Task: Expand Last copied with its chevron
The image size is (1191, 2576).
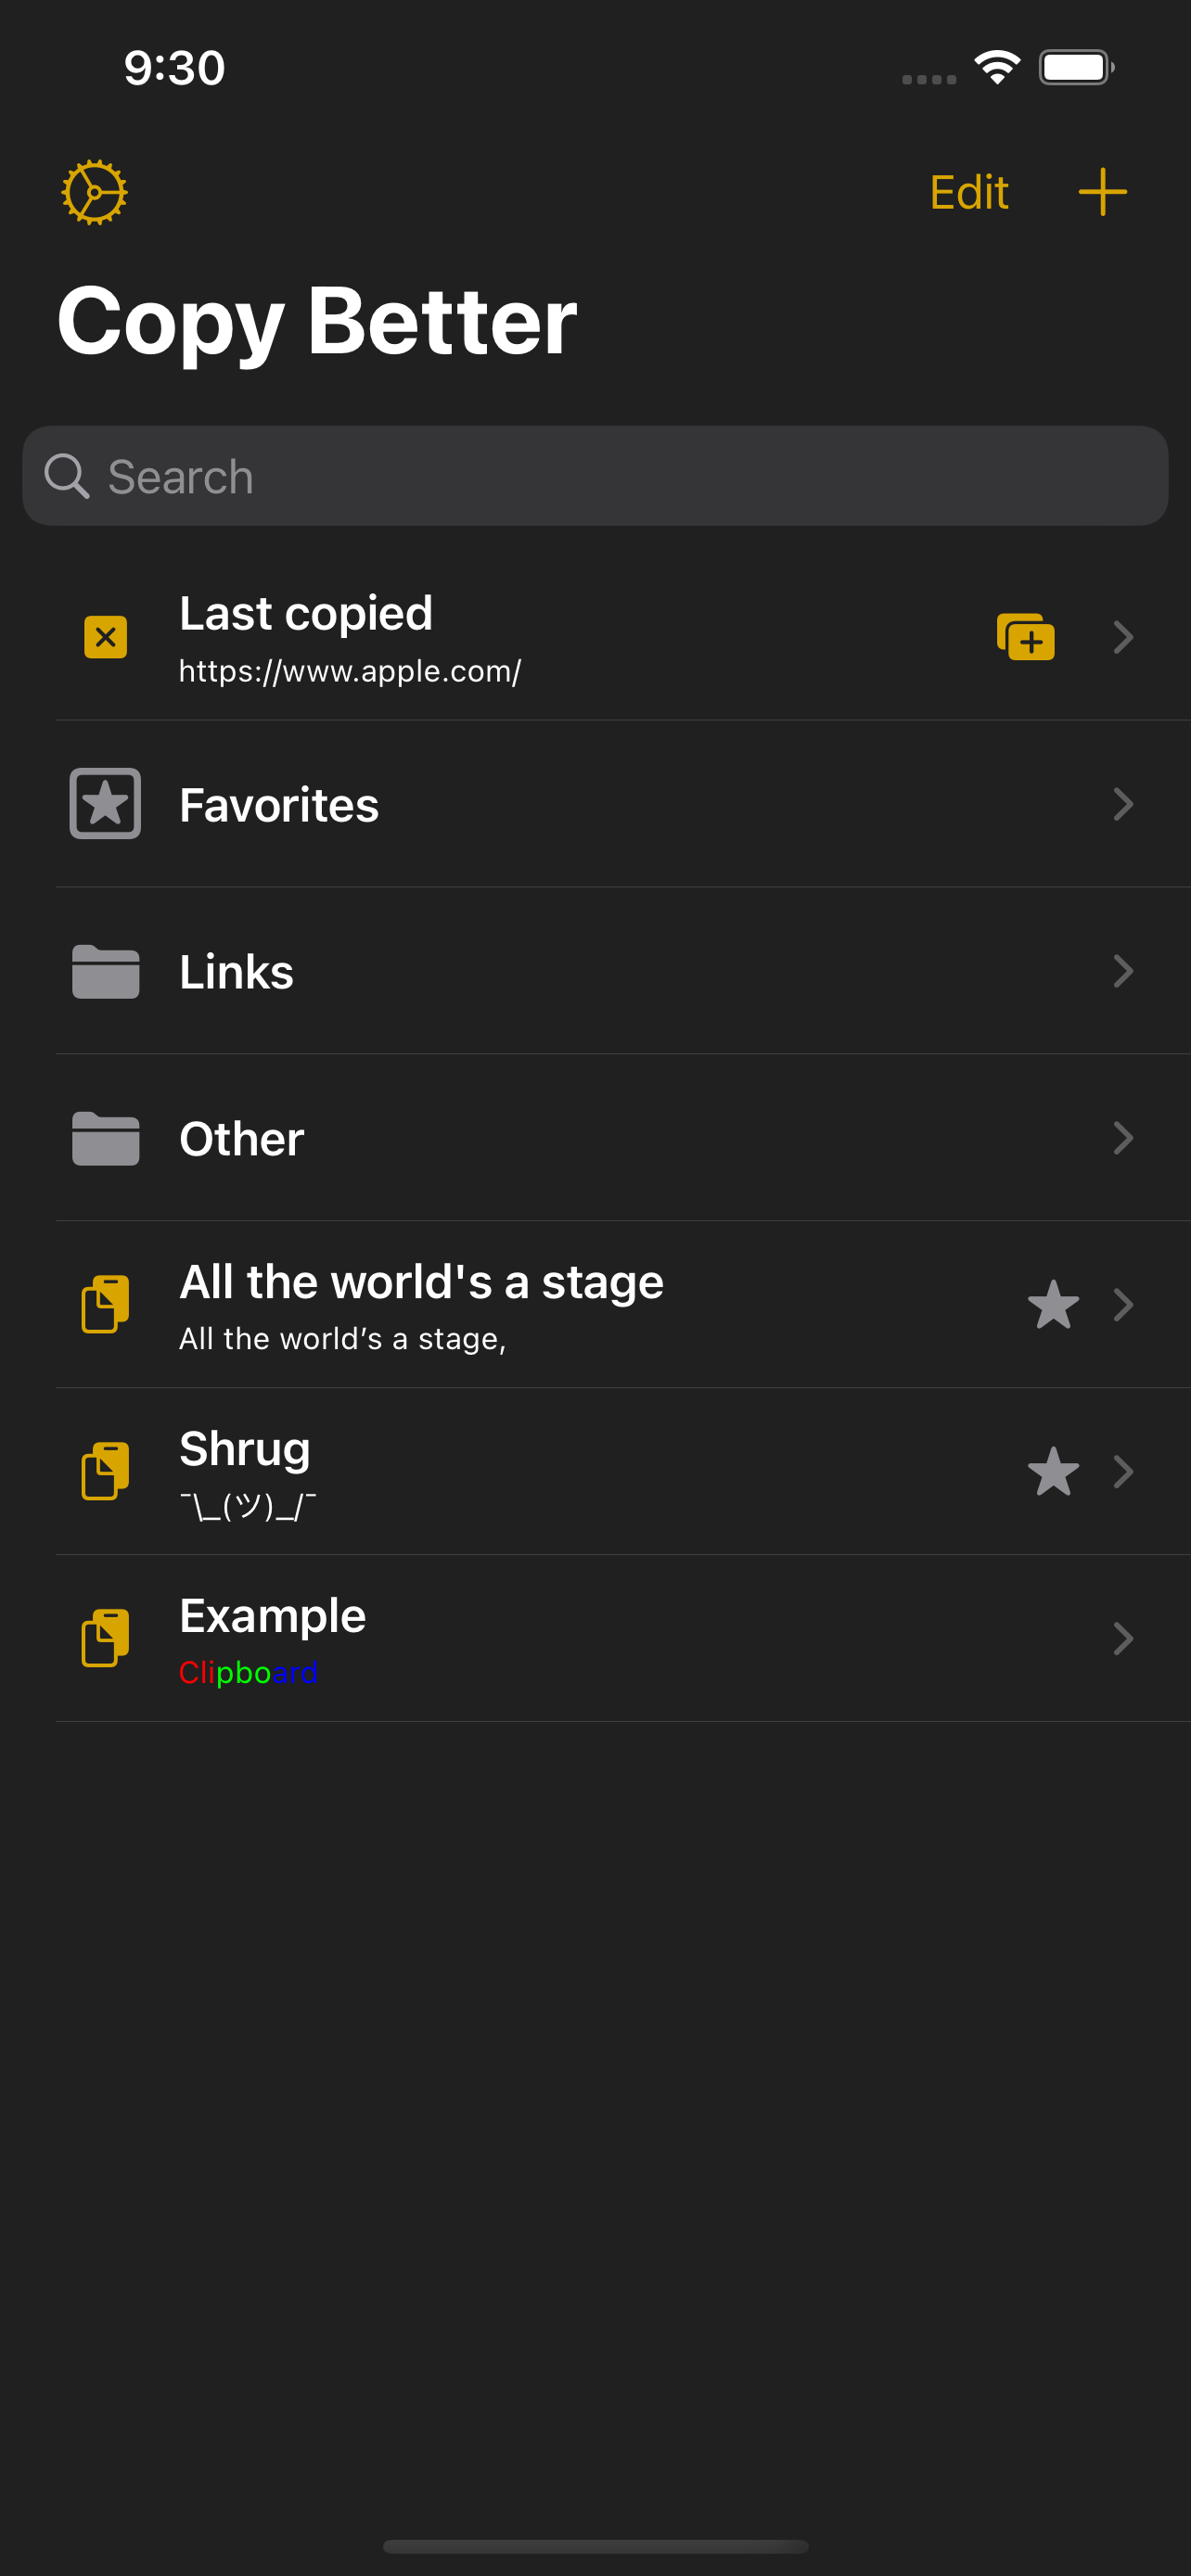Action: (x=1123, y=637)
